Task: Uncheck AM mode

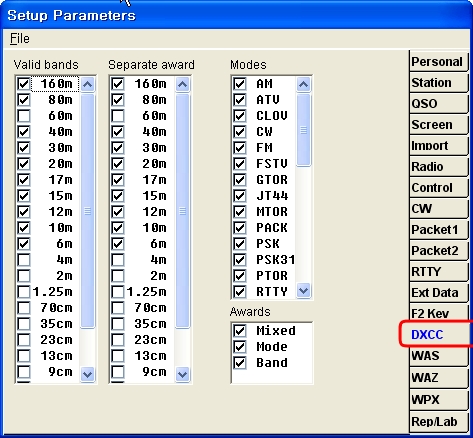Action: point(240,84)
